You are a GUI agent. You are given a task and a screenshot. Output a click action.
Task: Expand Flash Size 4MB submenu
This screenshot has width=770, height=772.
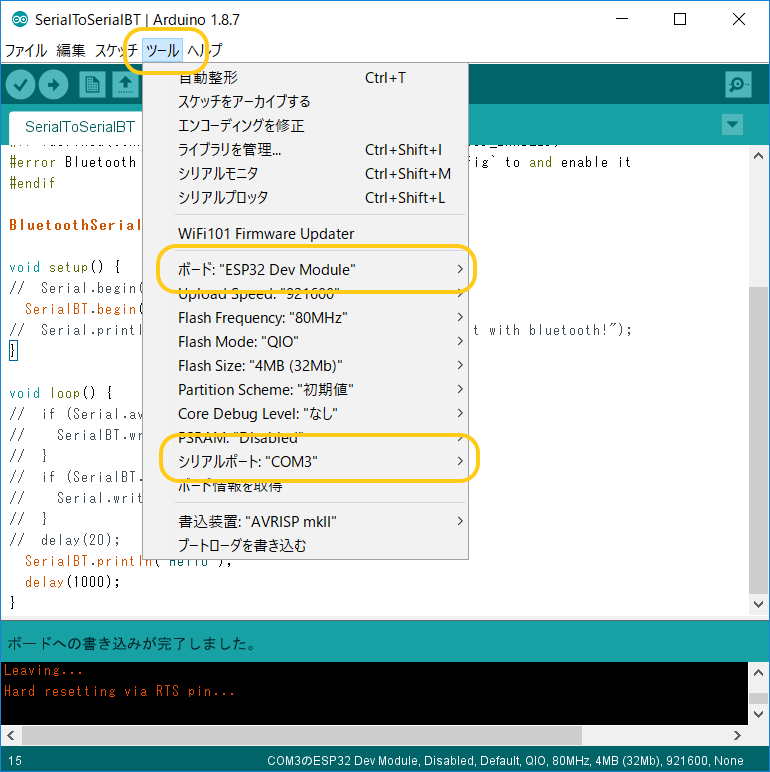point(305,366)
